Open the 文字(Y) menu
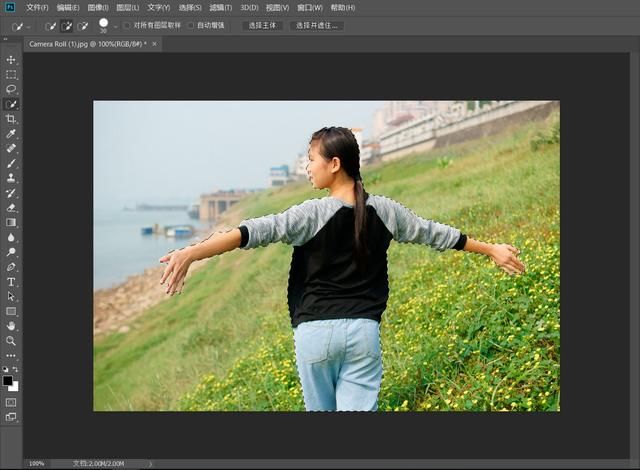Screen dimensions: 640x470 point(159,8)
